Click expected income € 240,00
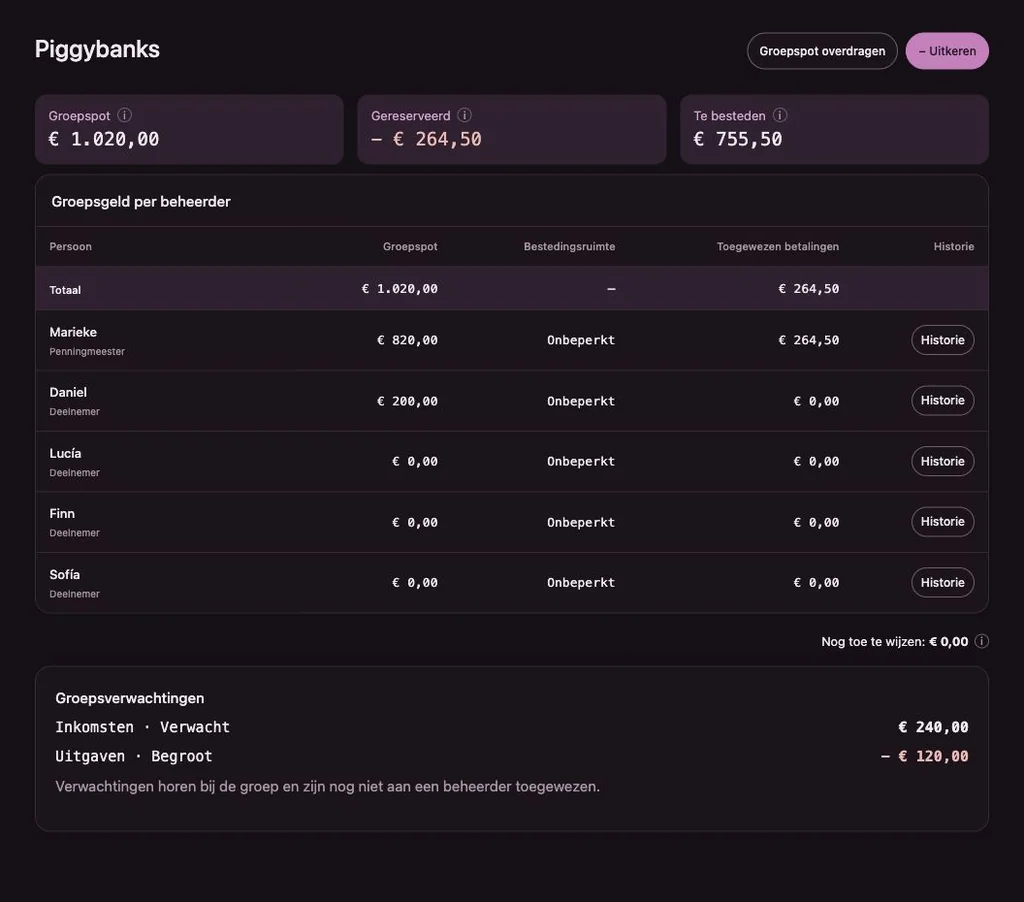This screenshot has width=1024, height=902. click(x=933, y=727)
